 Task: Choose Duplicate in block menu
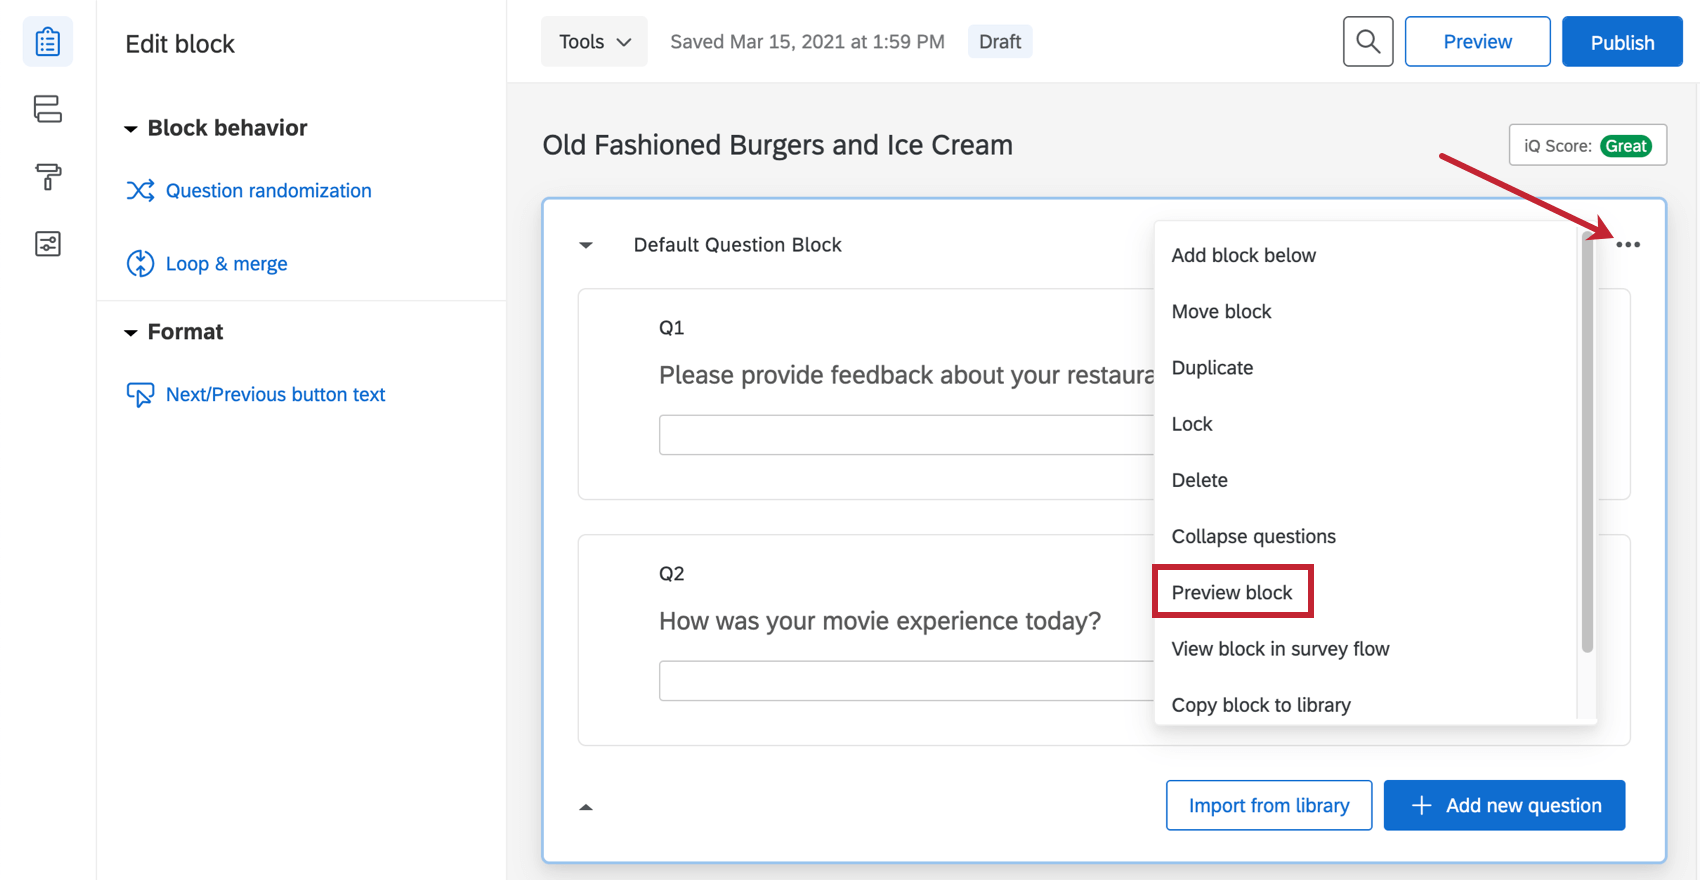click(x=1212, y=368)
